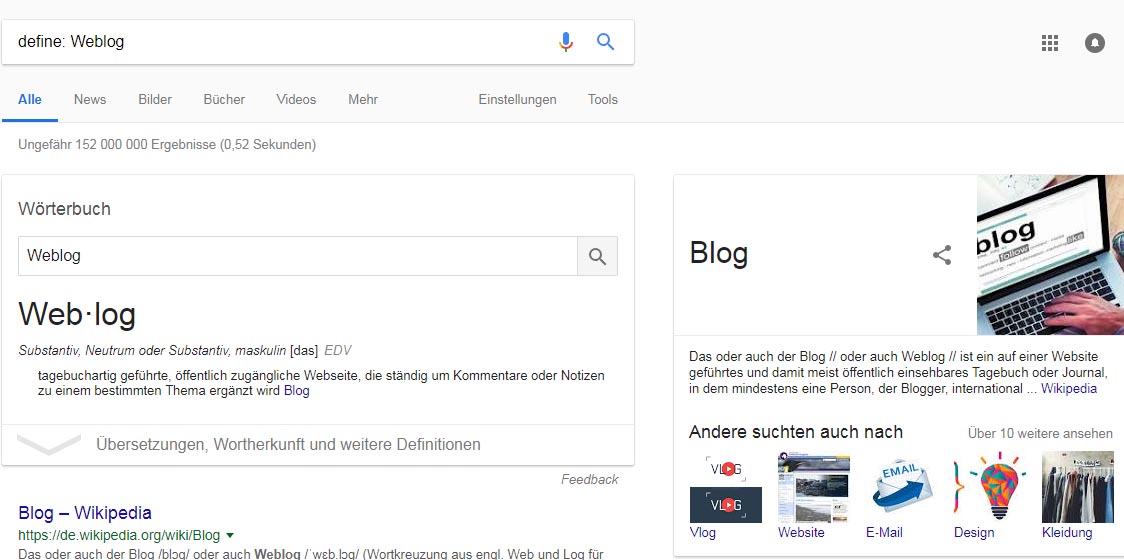Open the Vlog related search thumbnail

[725, 488]
